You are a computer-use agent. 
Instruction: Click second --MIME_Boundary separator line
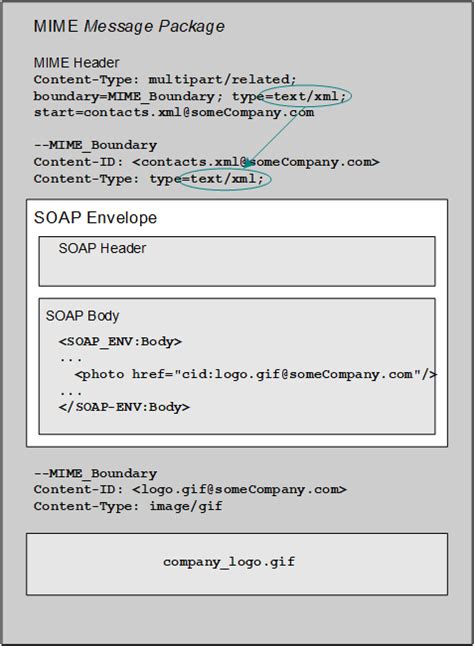click(x=95, y=473)
